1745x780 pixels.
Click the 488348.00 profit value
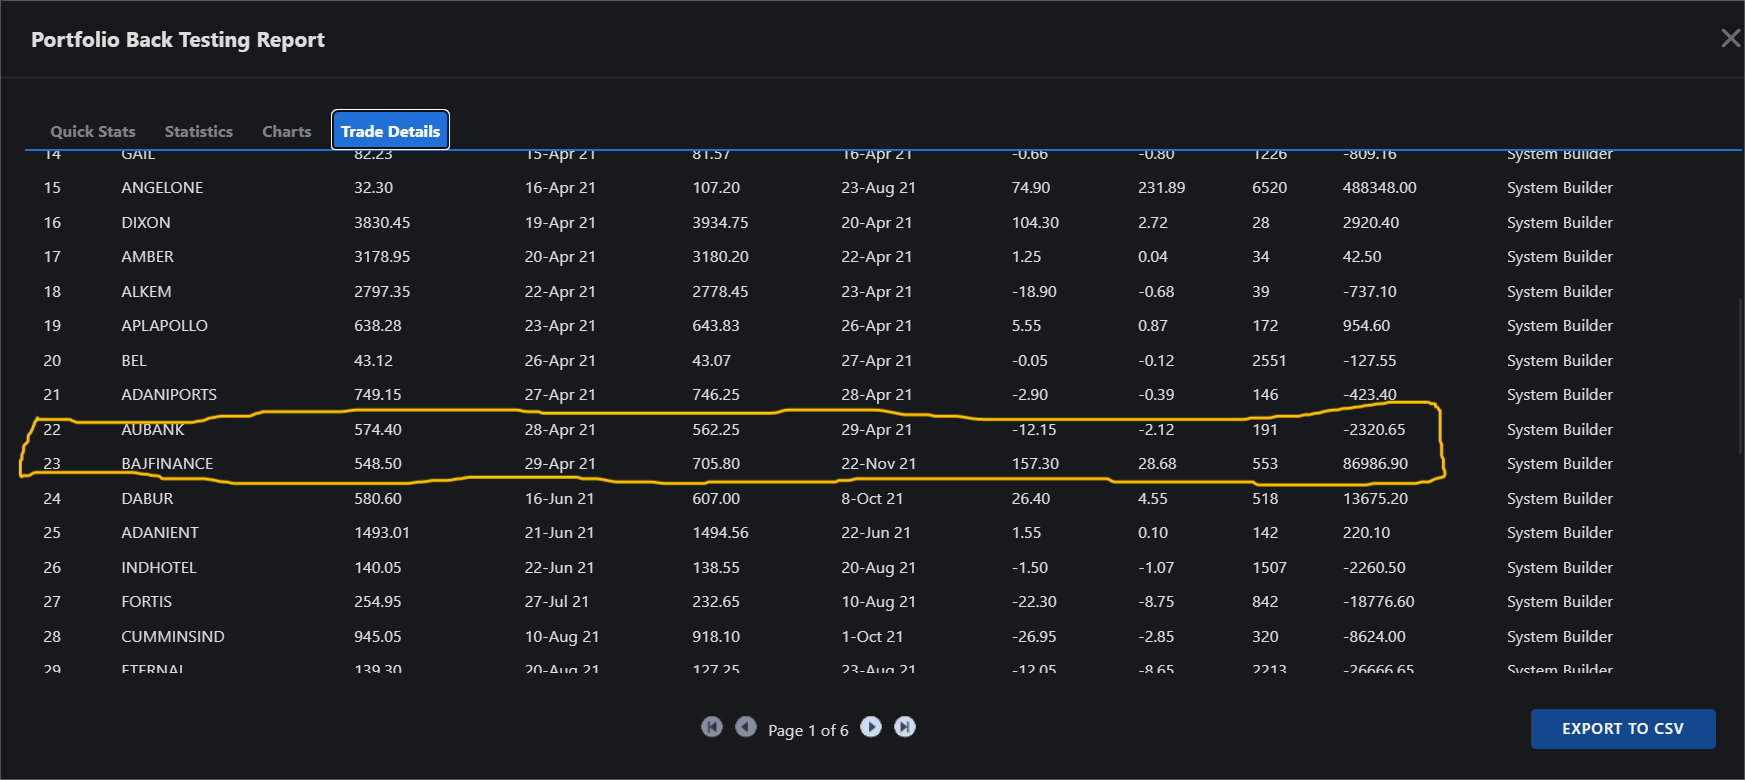[x=1379, y=188]
